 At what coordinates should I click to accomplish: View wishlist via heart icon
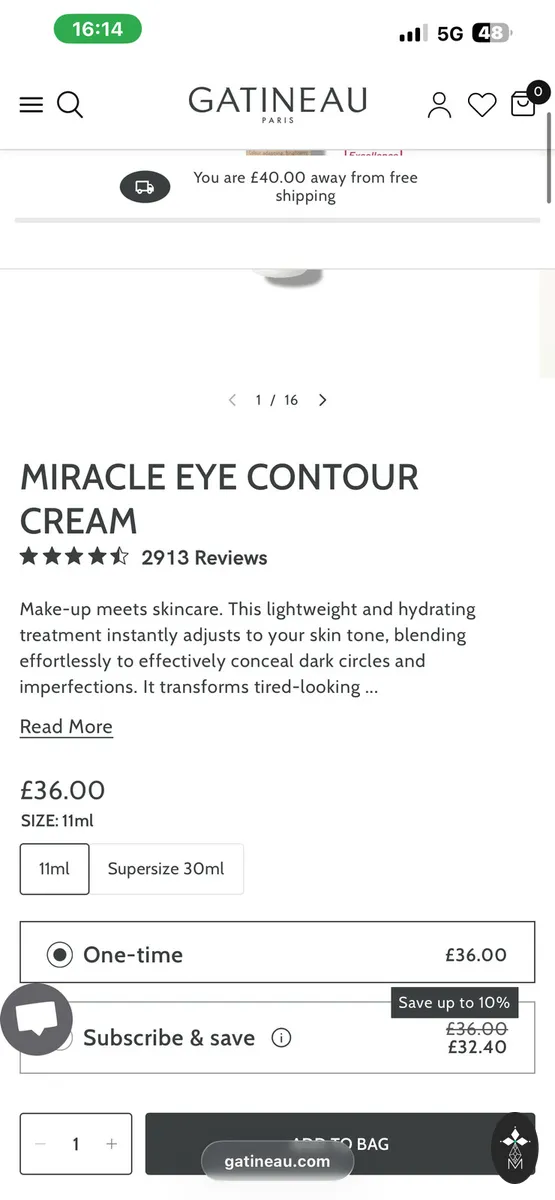482,104
